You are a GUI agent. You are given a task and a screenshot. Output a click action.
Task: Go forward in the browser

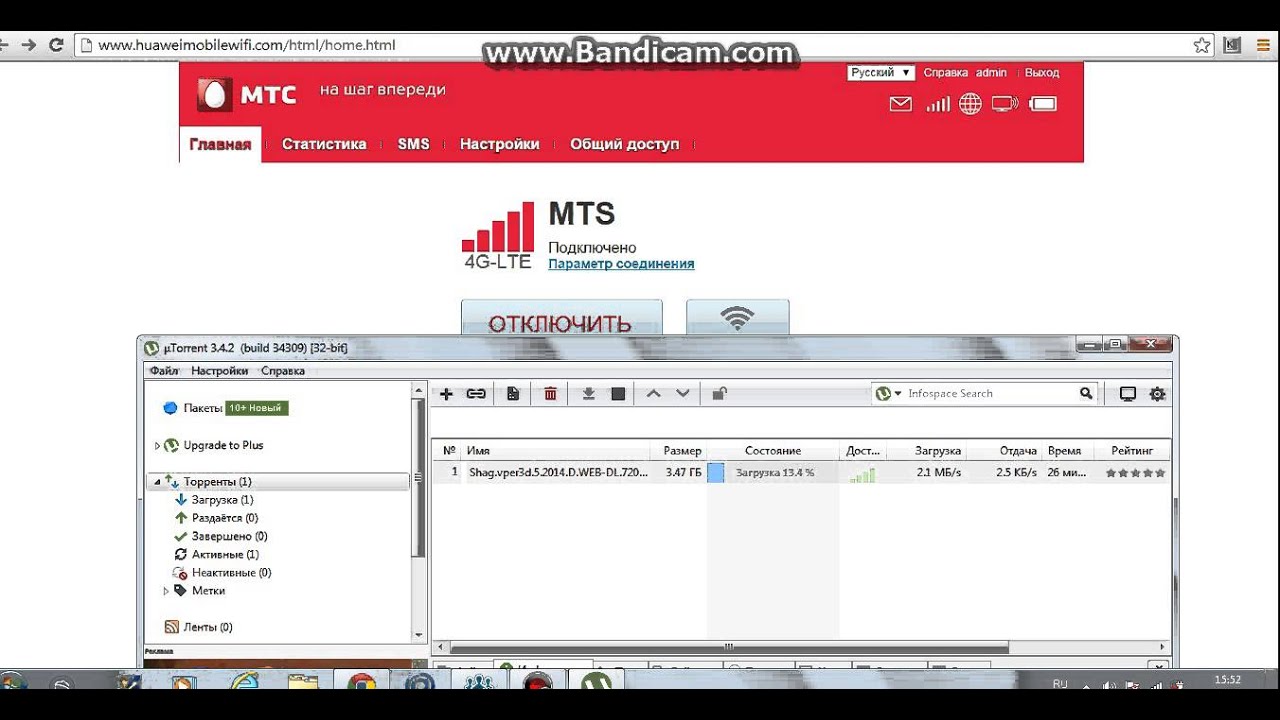point(28,45)
